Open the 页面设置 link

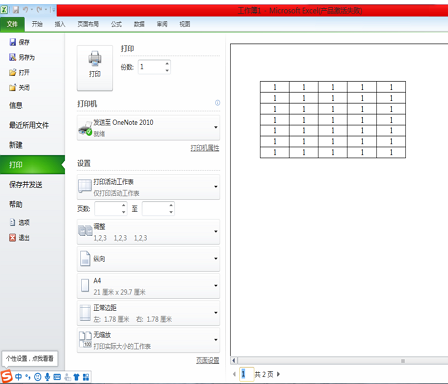(x=207, y=360)
